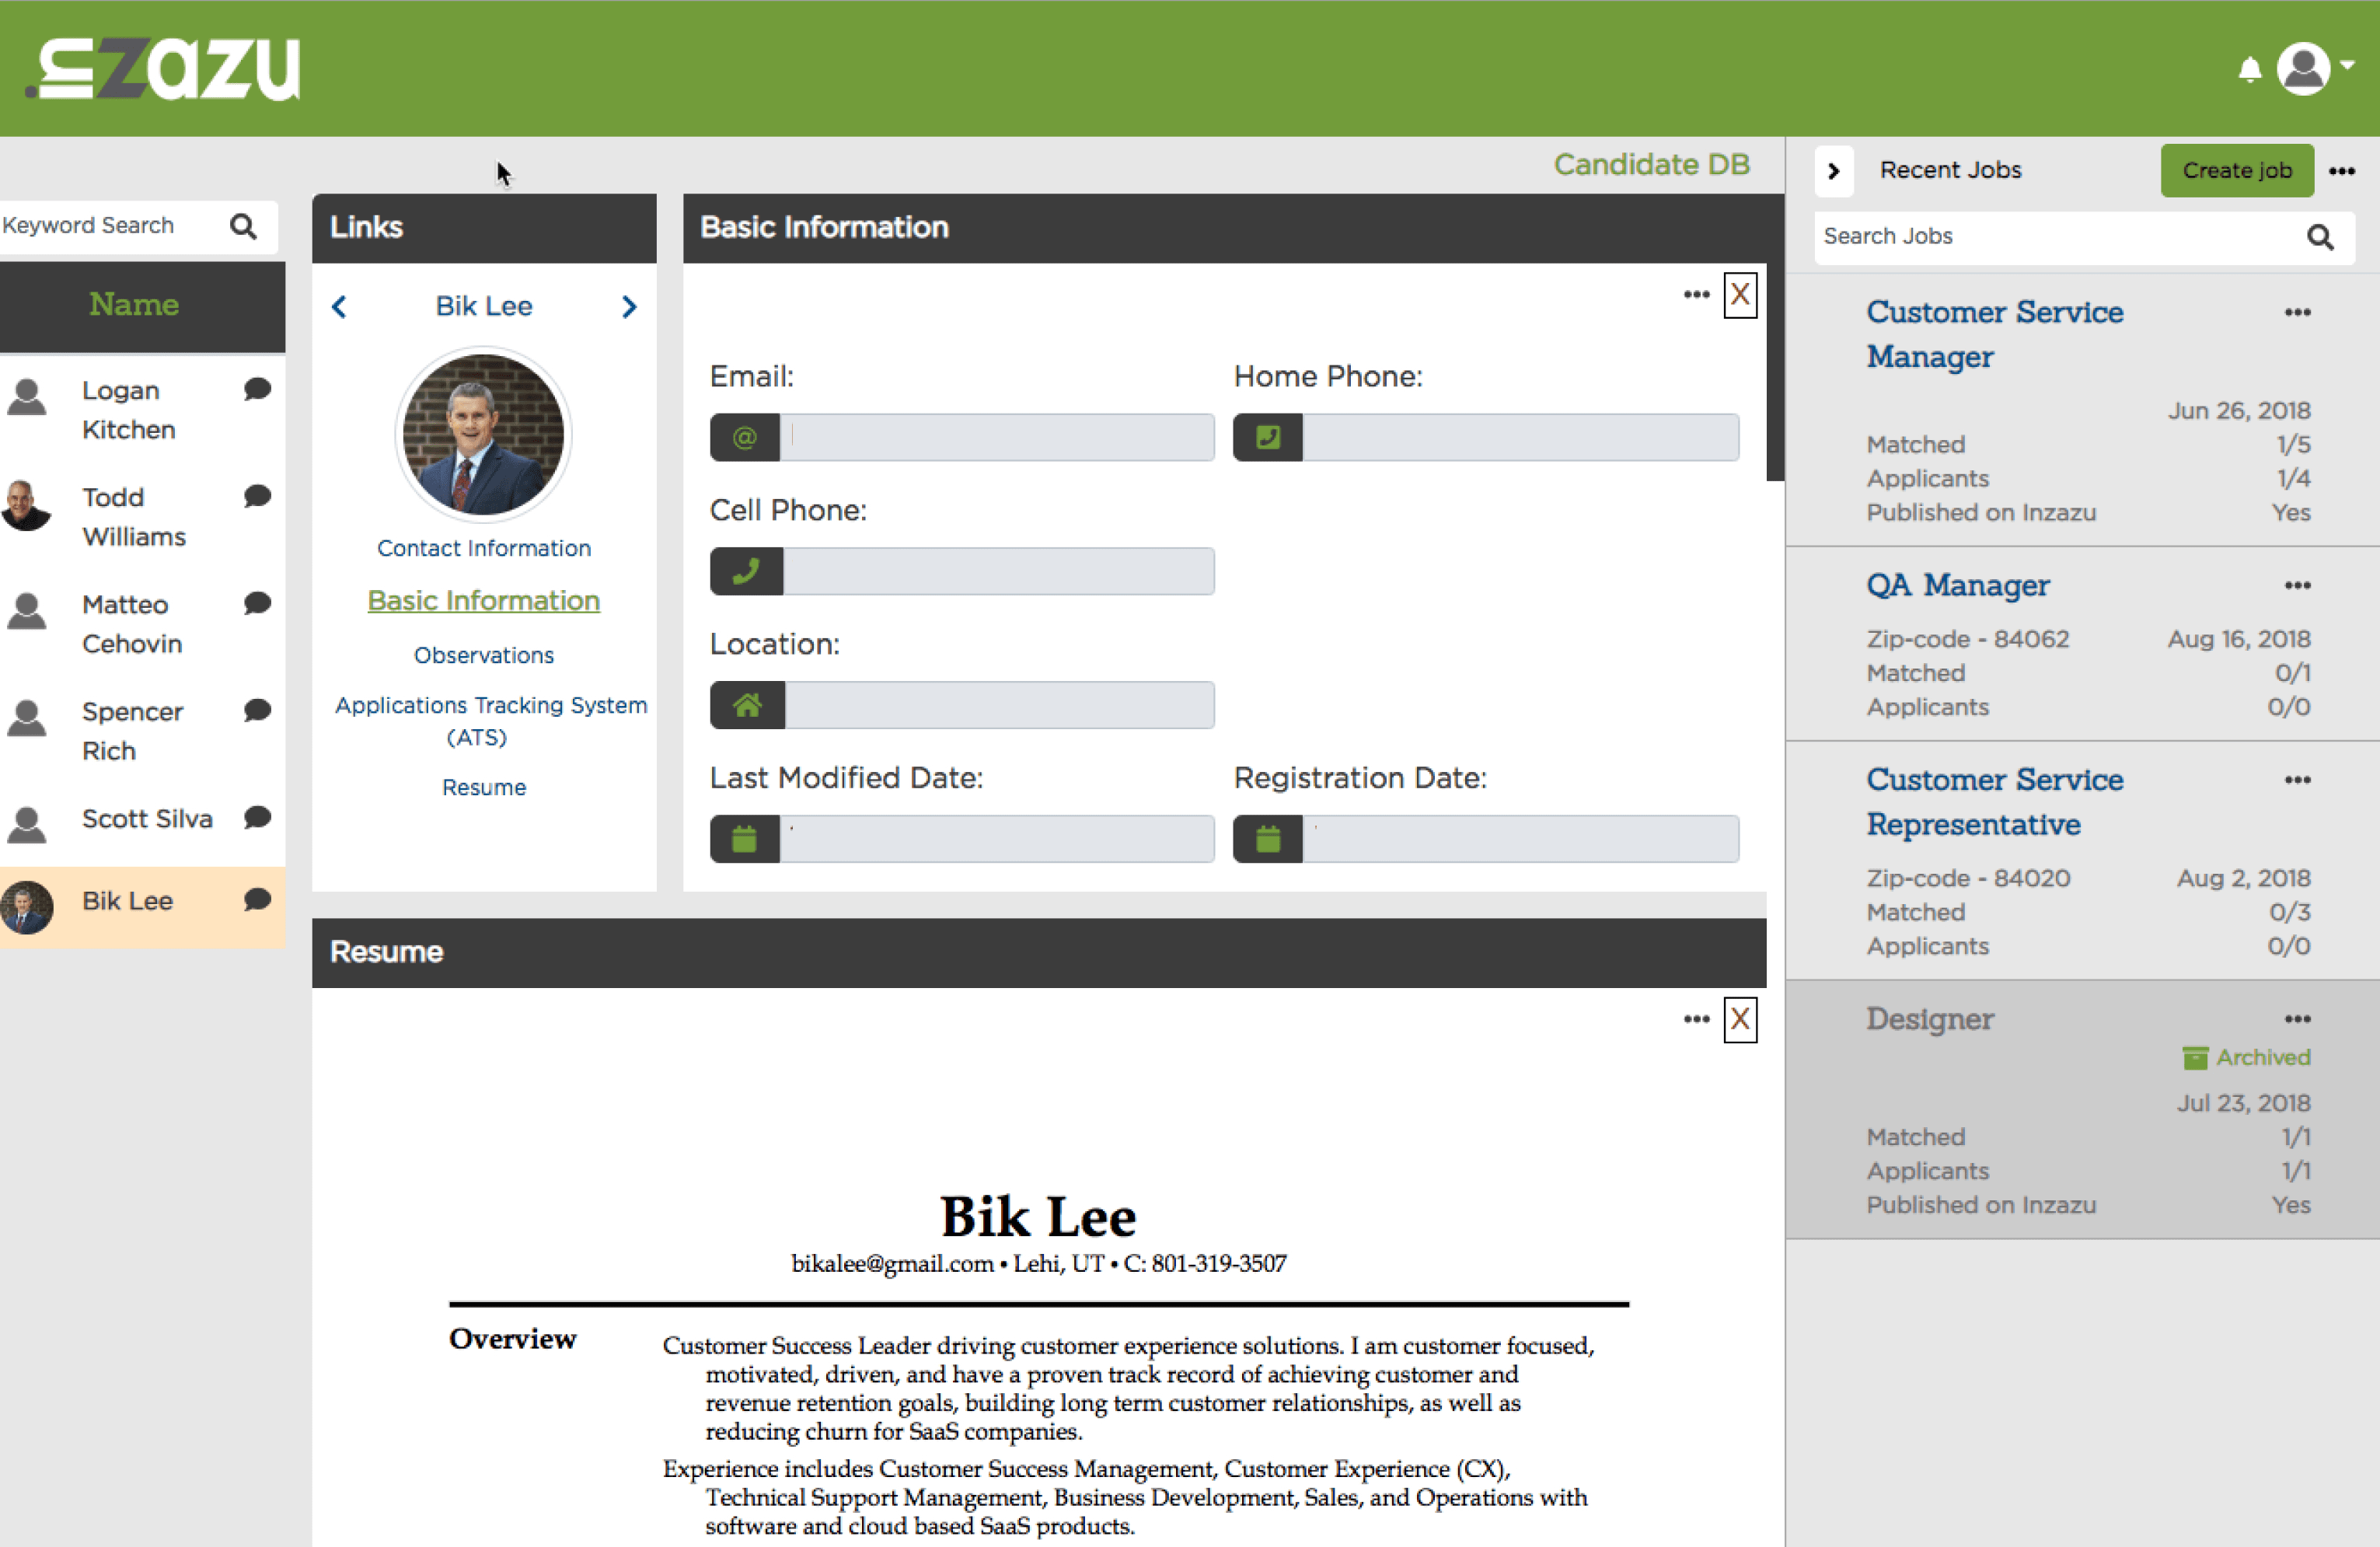Viewport: 2380px width, 1547px height.
Task: Open the user profile avatar menu
Action: tap(2304, 68)
